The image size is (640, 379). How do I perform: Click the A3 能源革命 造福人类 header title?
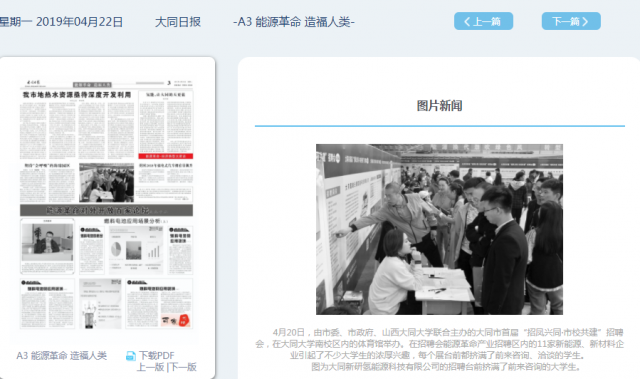click(x=294, y=22)
